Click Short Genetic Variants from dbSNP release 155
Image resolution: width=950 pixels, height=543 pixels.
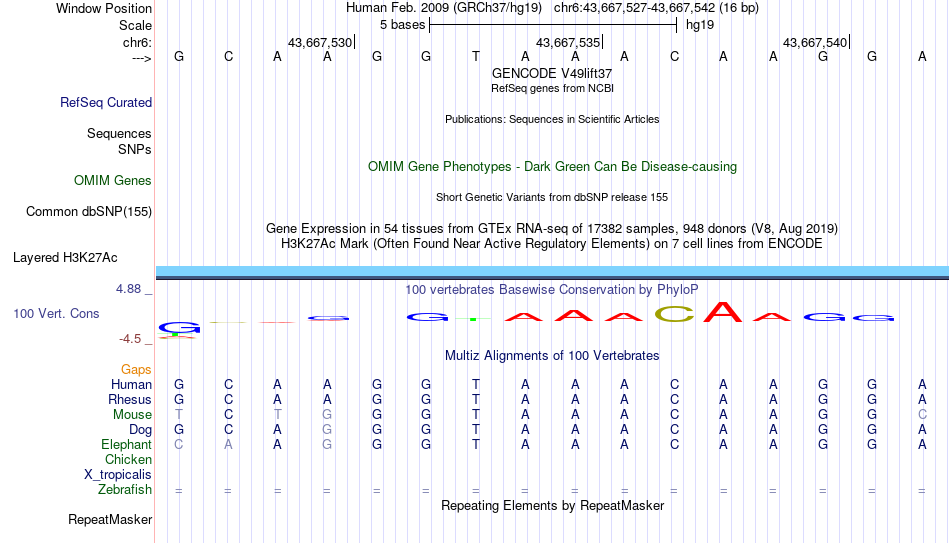(552, 197)
